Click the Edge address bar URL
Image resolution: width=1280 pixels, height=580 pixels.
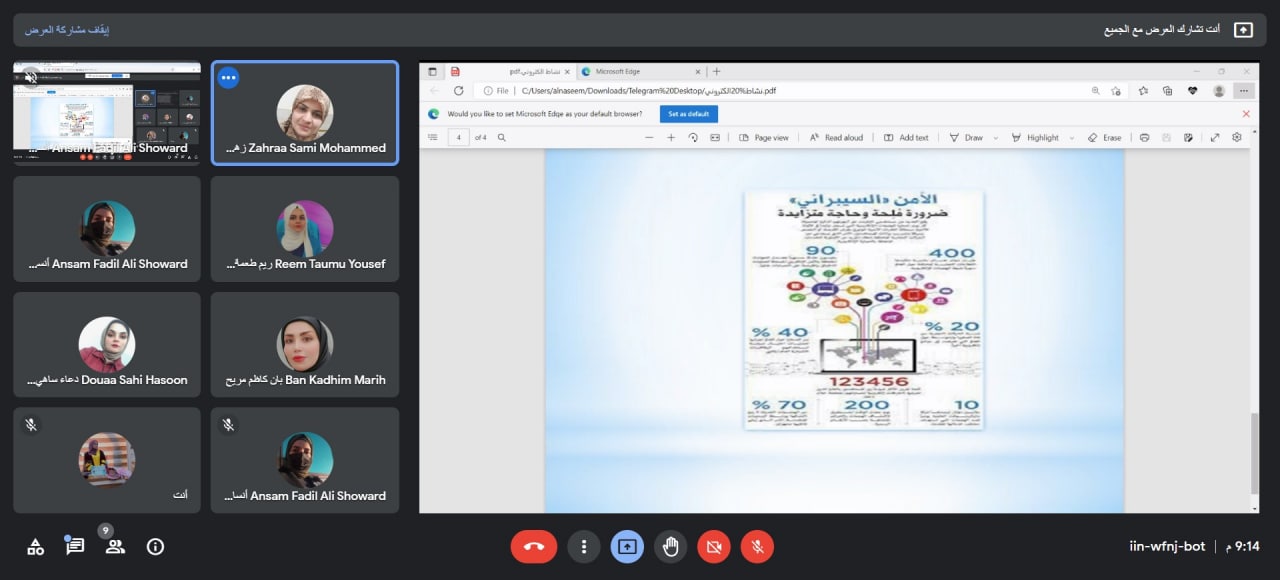point(648,91)
